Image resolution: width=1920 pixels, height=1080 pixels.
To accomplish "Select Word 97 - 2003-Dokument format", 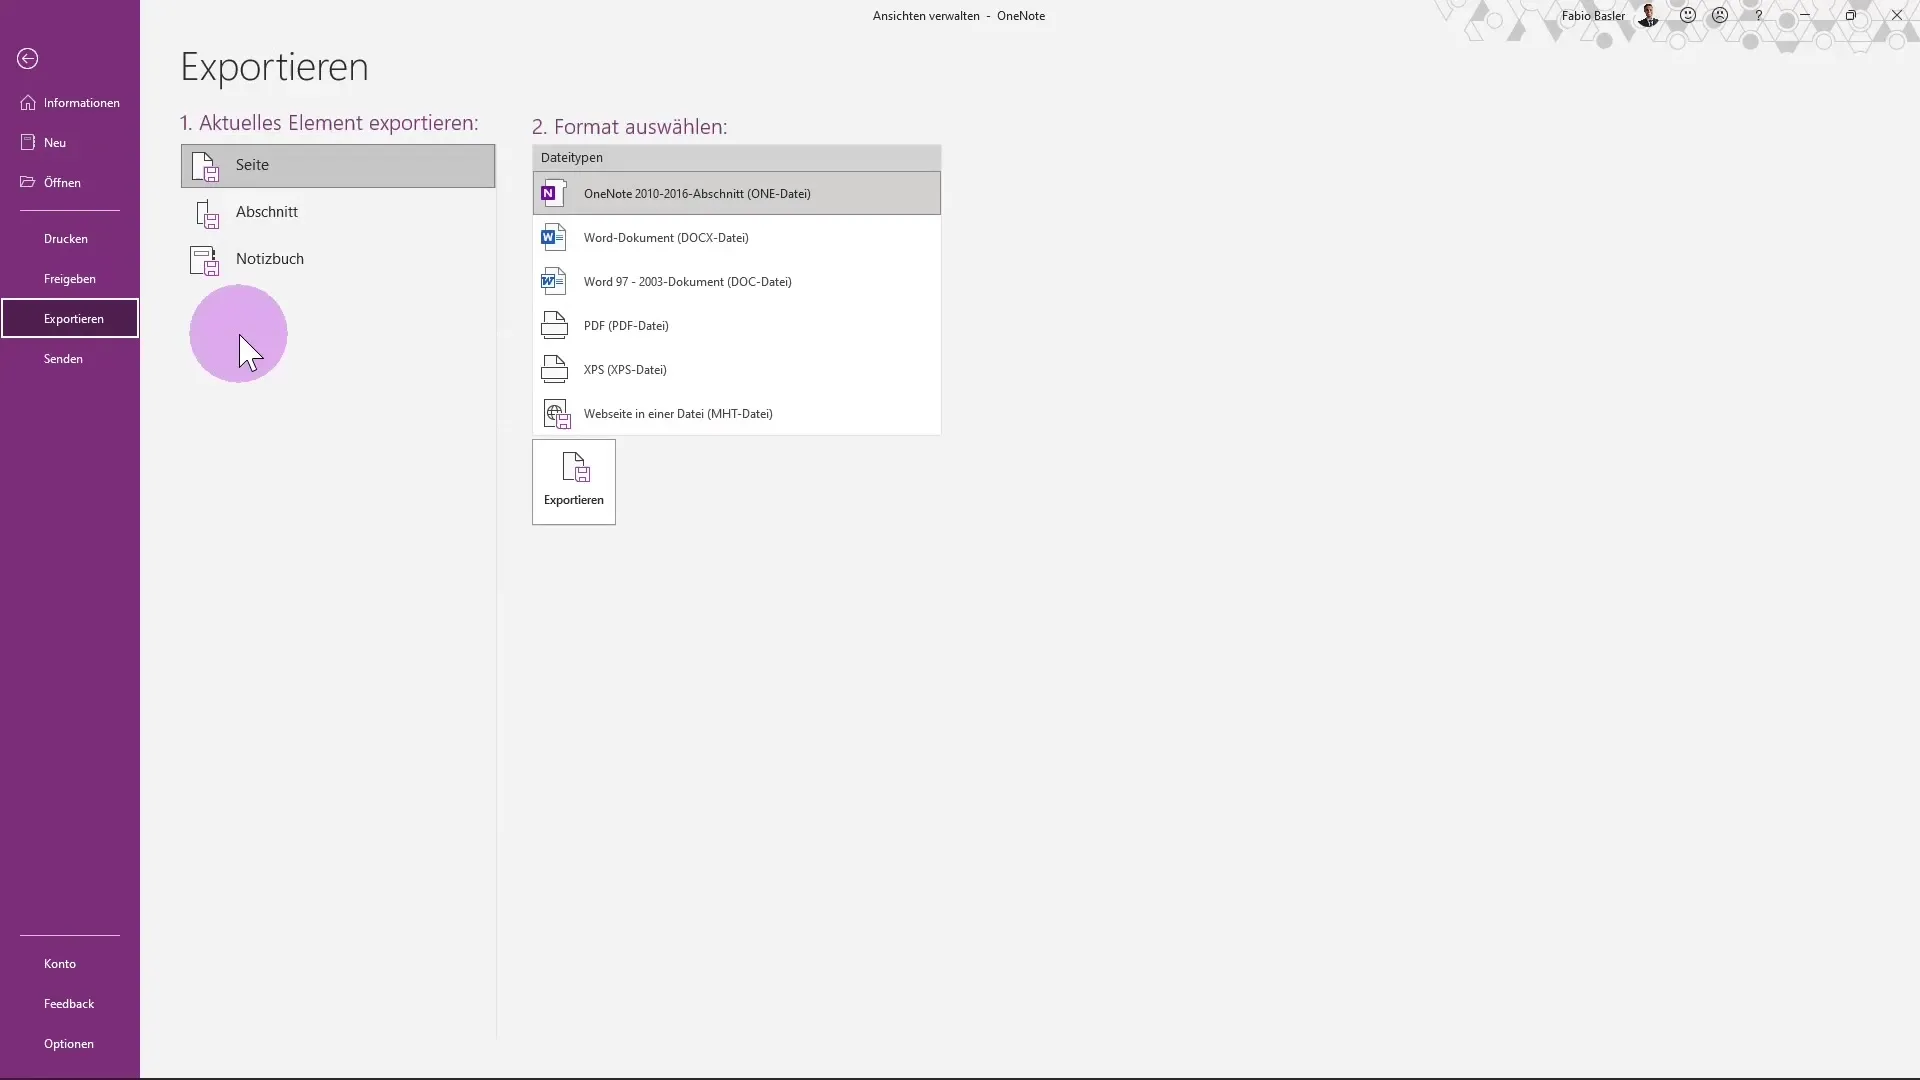I will (x=737, y=282).
